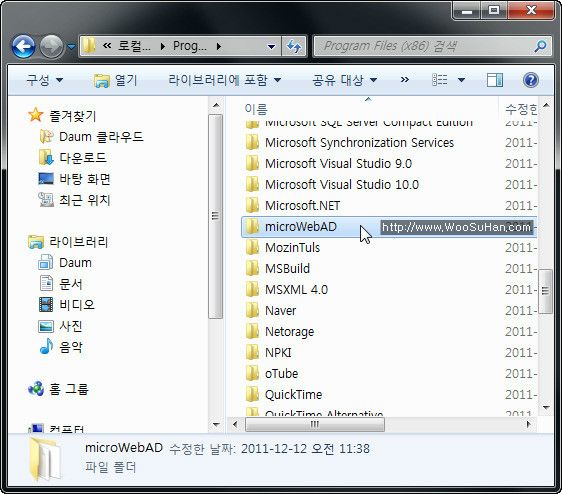Show more toolbar commands via chevron
Image resolution: width=562 pixels, height=494 pixels.
coord(405,80)
